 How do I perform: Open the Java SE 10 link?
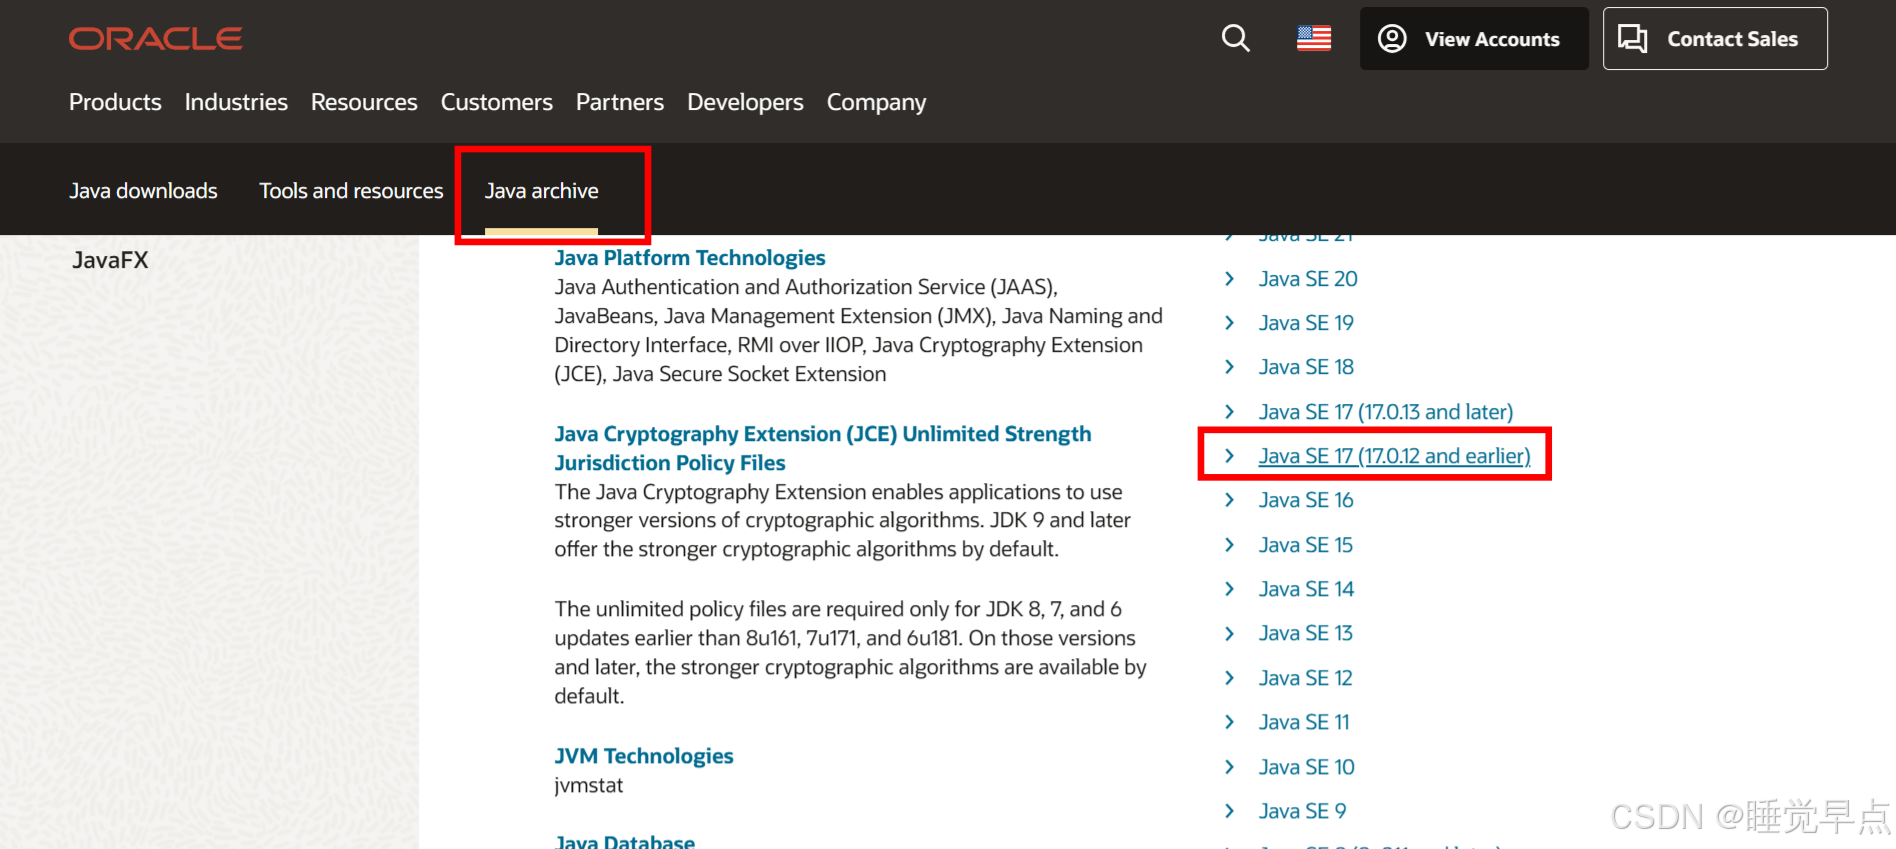[1307, 767]
